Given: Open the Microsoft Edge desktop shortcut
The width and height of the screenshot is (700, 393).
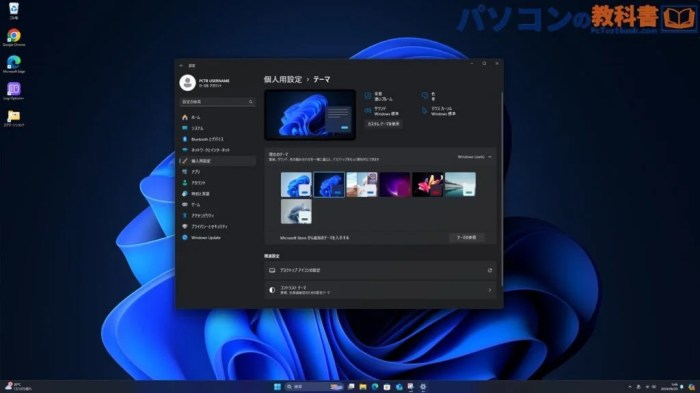Looking at the screenshot, I should click(x=14, y=64).
